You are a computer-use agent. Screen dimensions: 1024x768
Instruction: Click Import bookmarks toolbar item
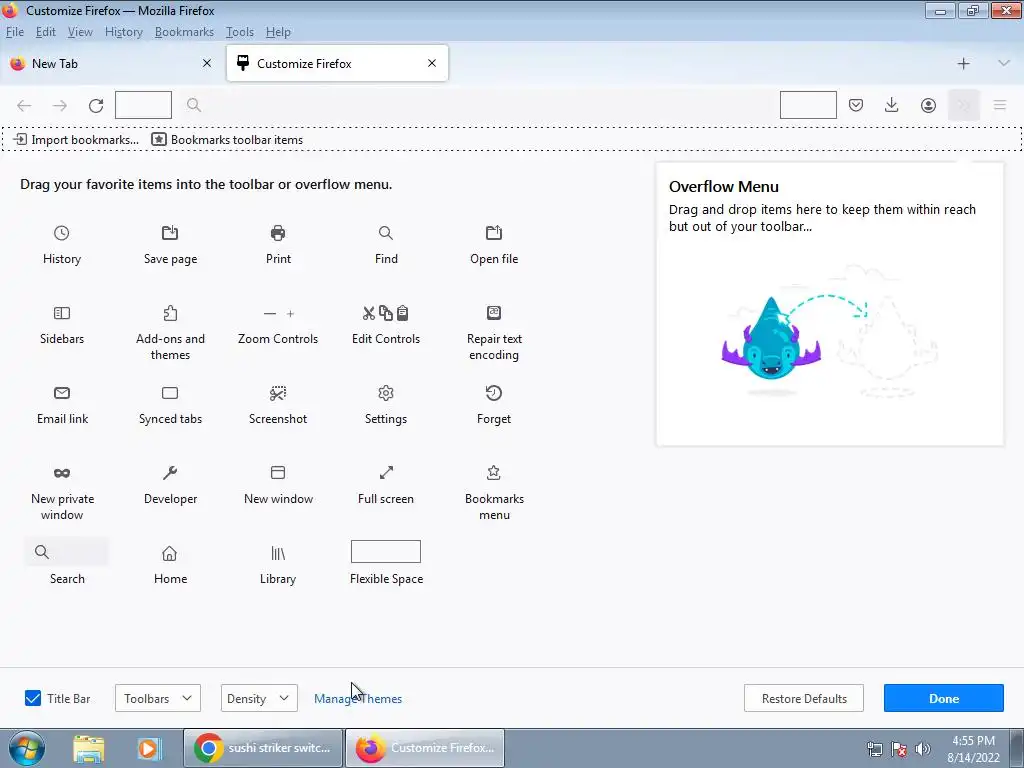tap(76, 140)
